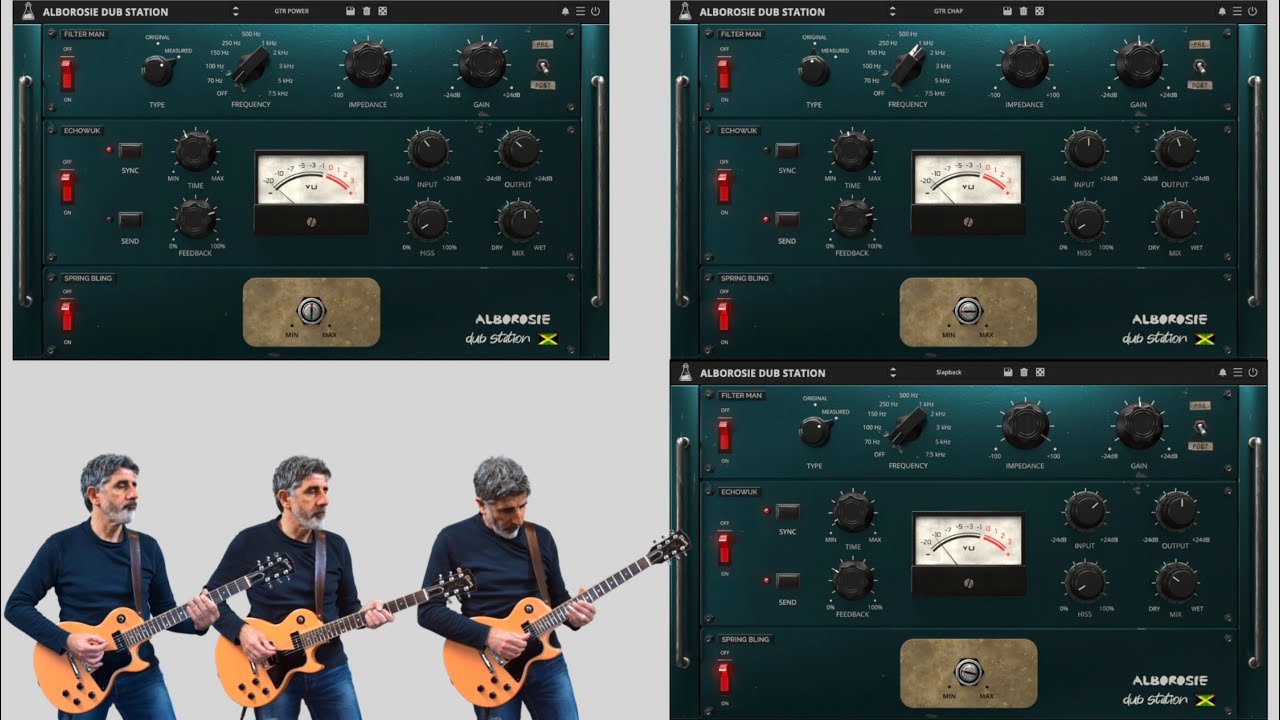This screenshot has height=720, width=1280.
Task: Save preset in Slapback window
Action: coord(1008,372)
